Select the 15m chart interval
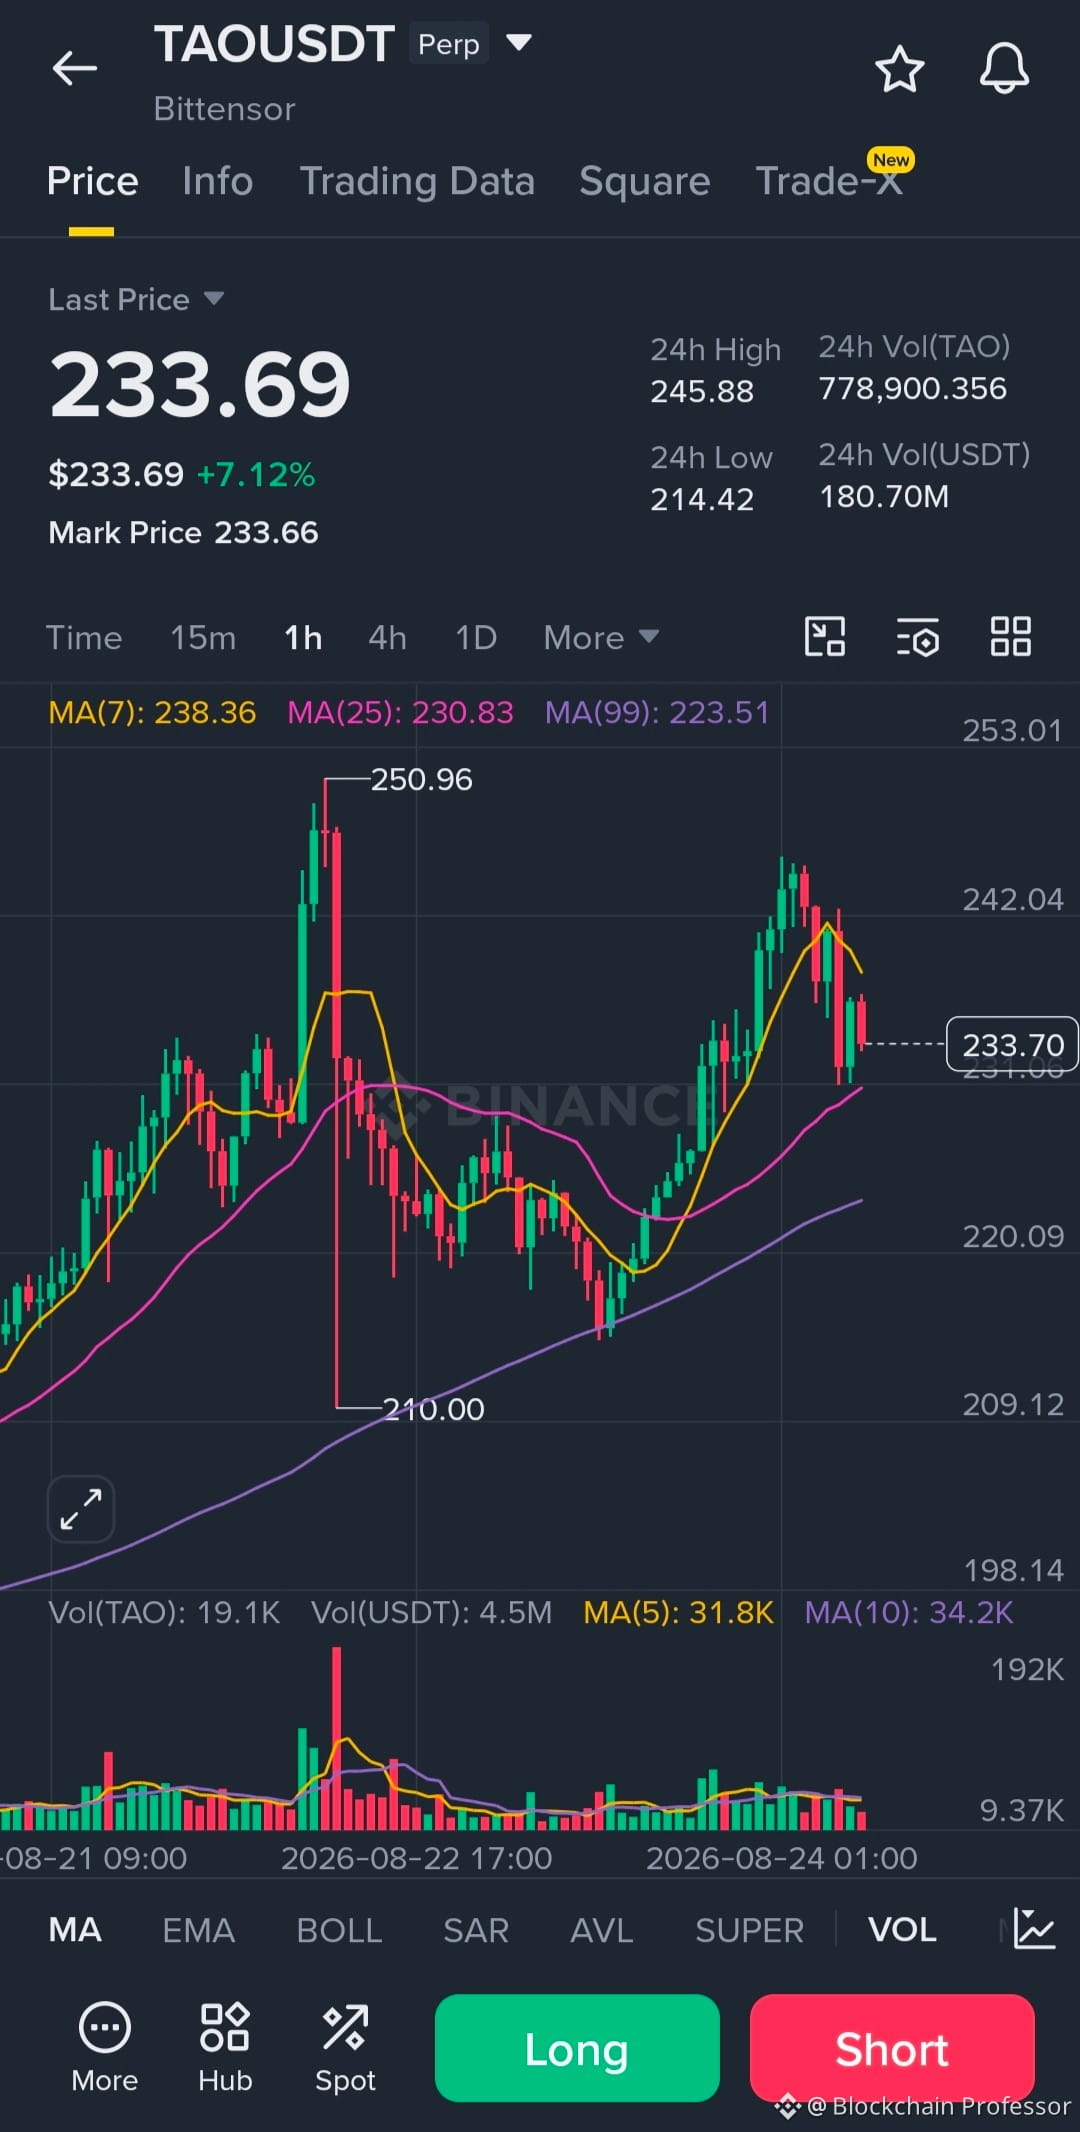Viewport: 1080px width, 2132px height. click(203, 638)
